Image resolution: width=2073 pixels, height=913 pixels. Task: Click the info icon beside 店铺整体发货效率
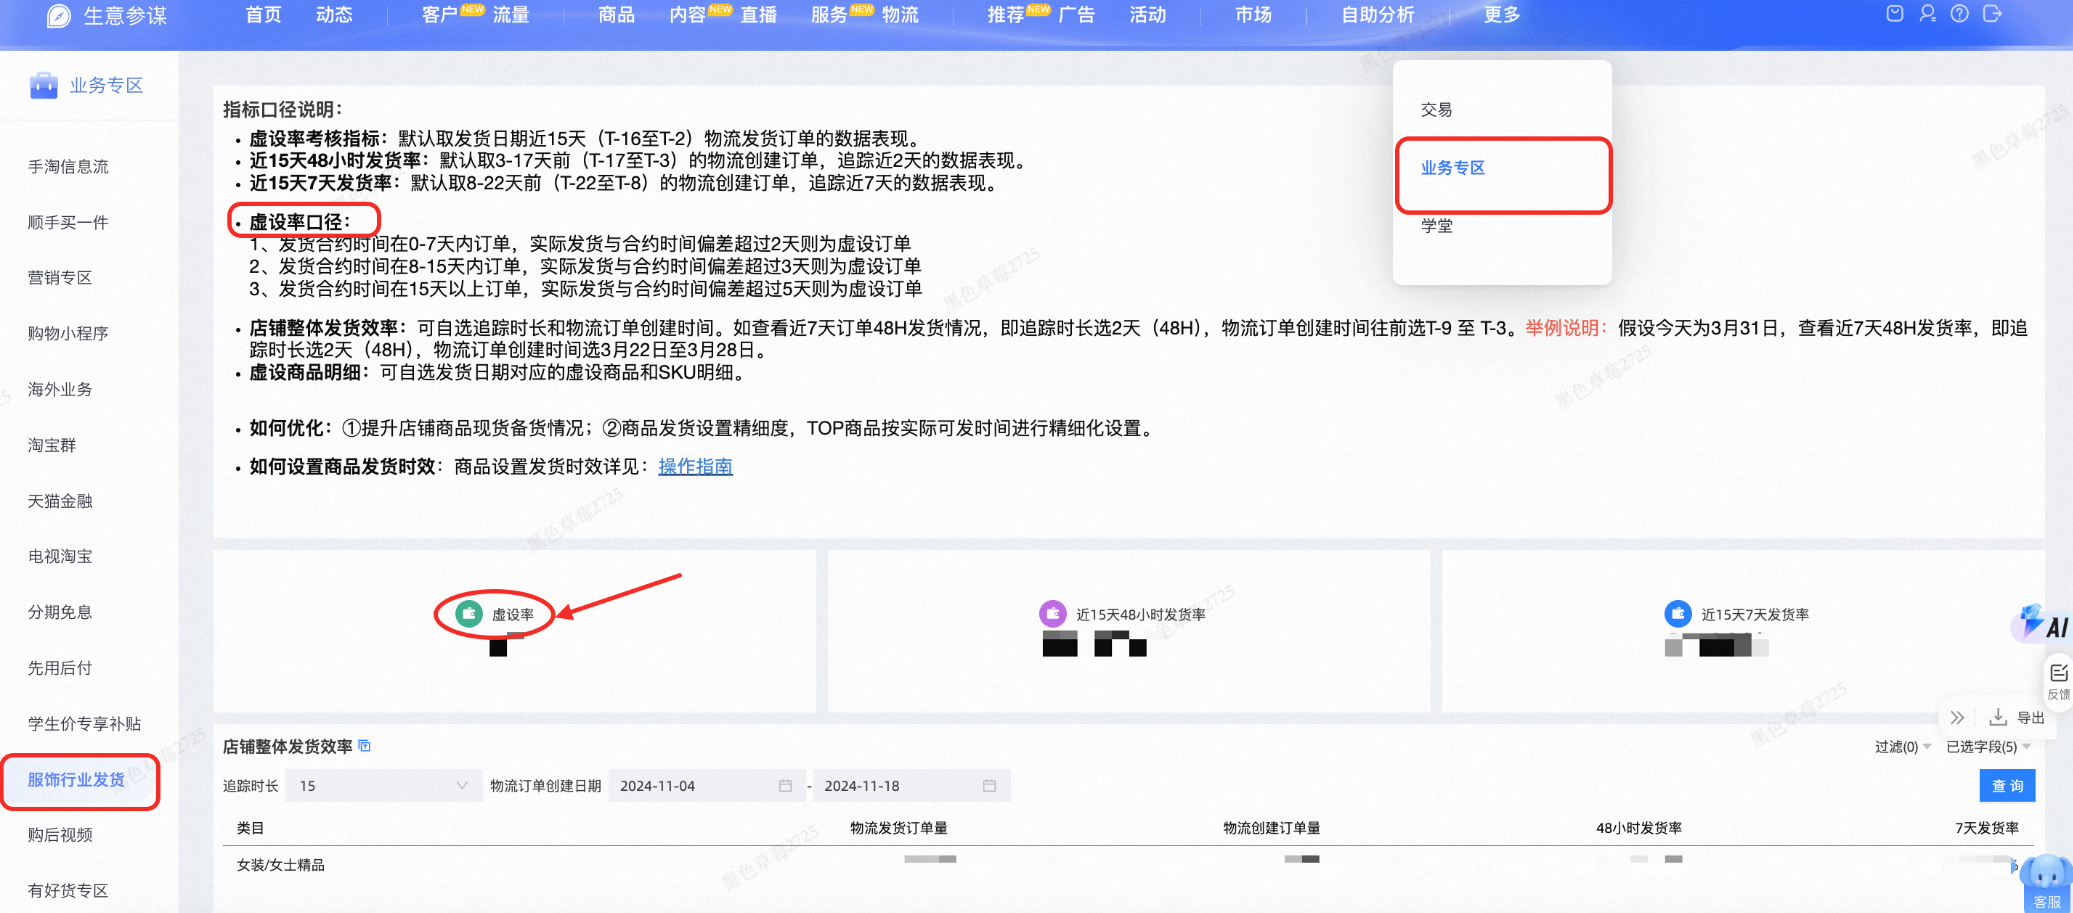[364, 746]
